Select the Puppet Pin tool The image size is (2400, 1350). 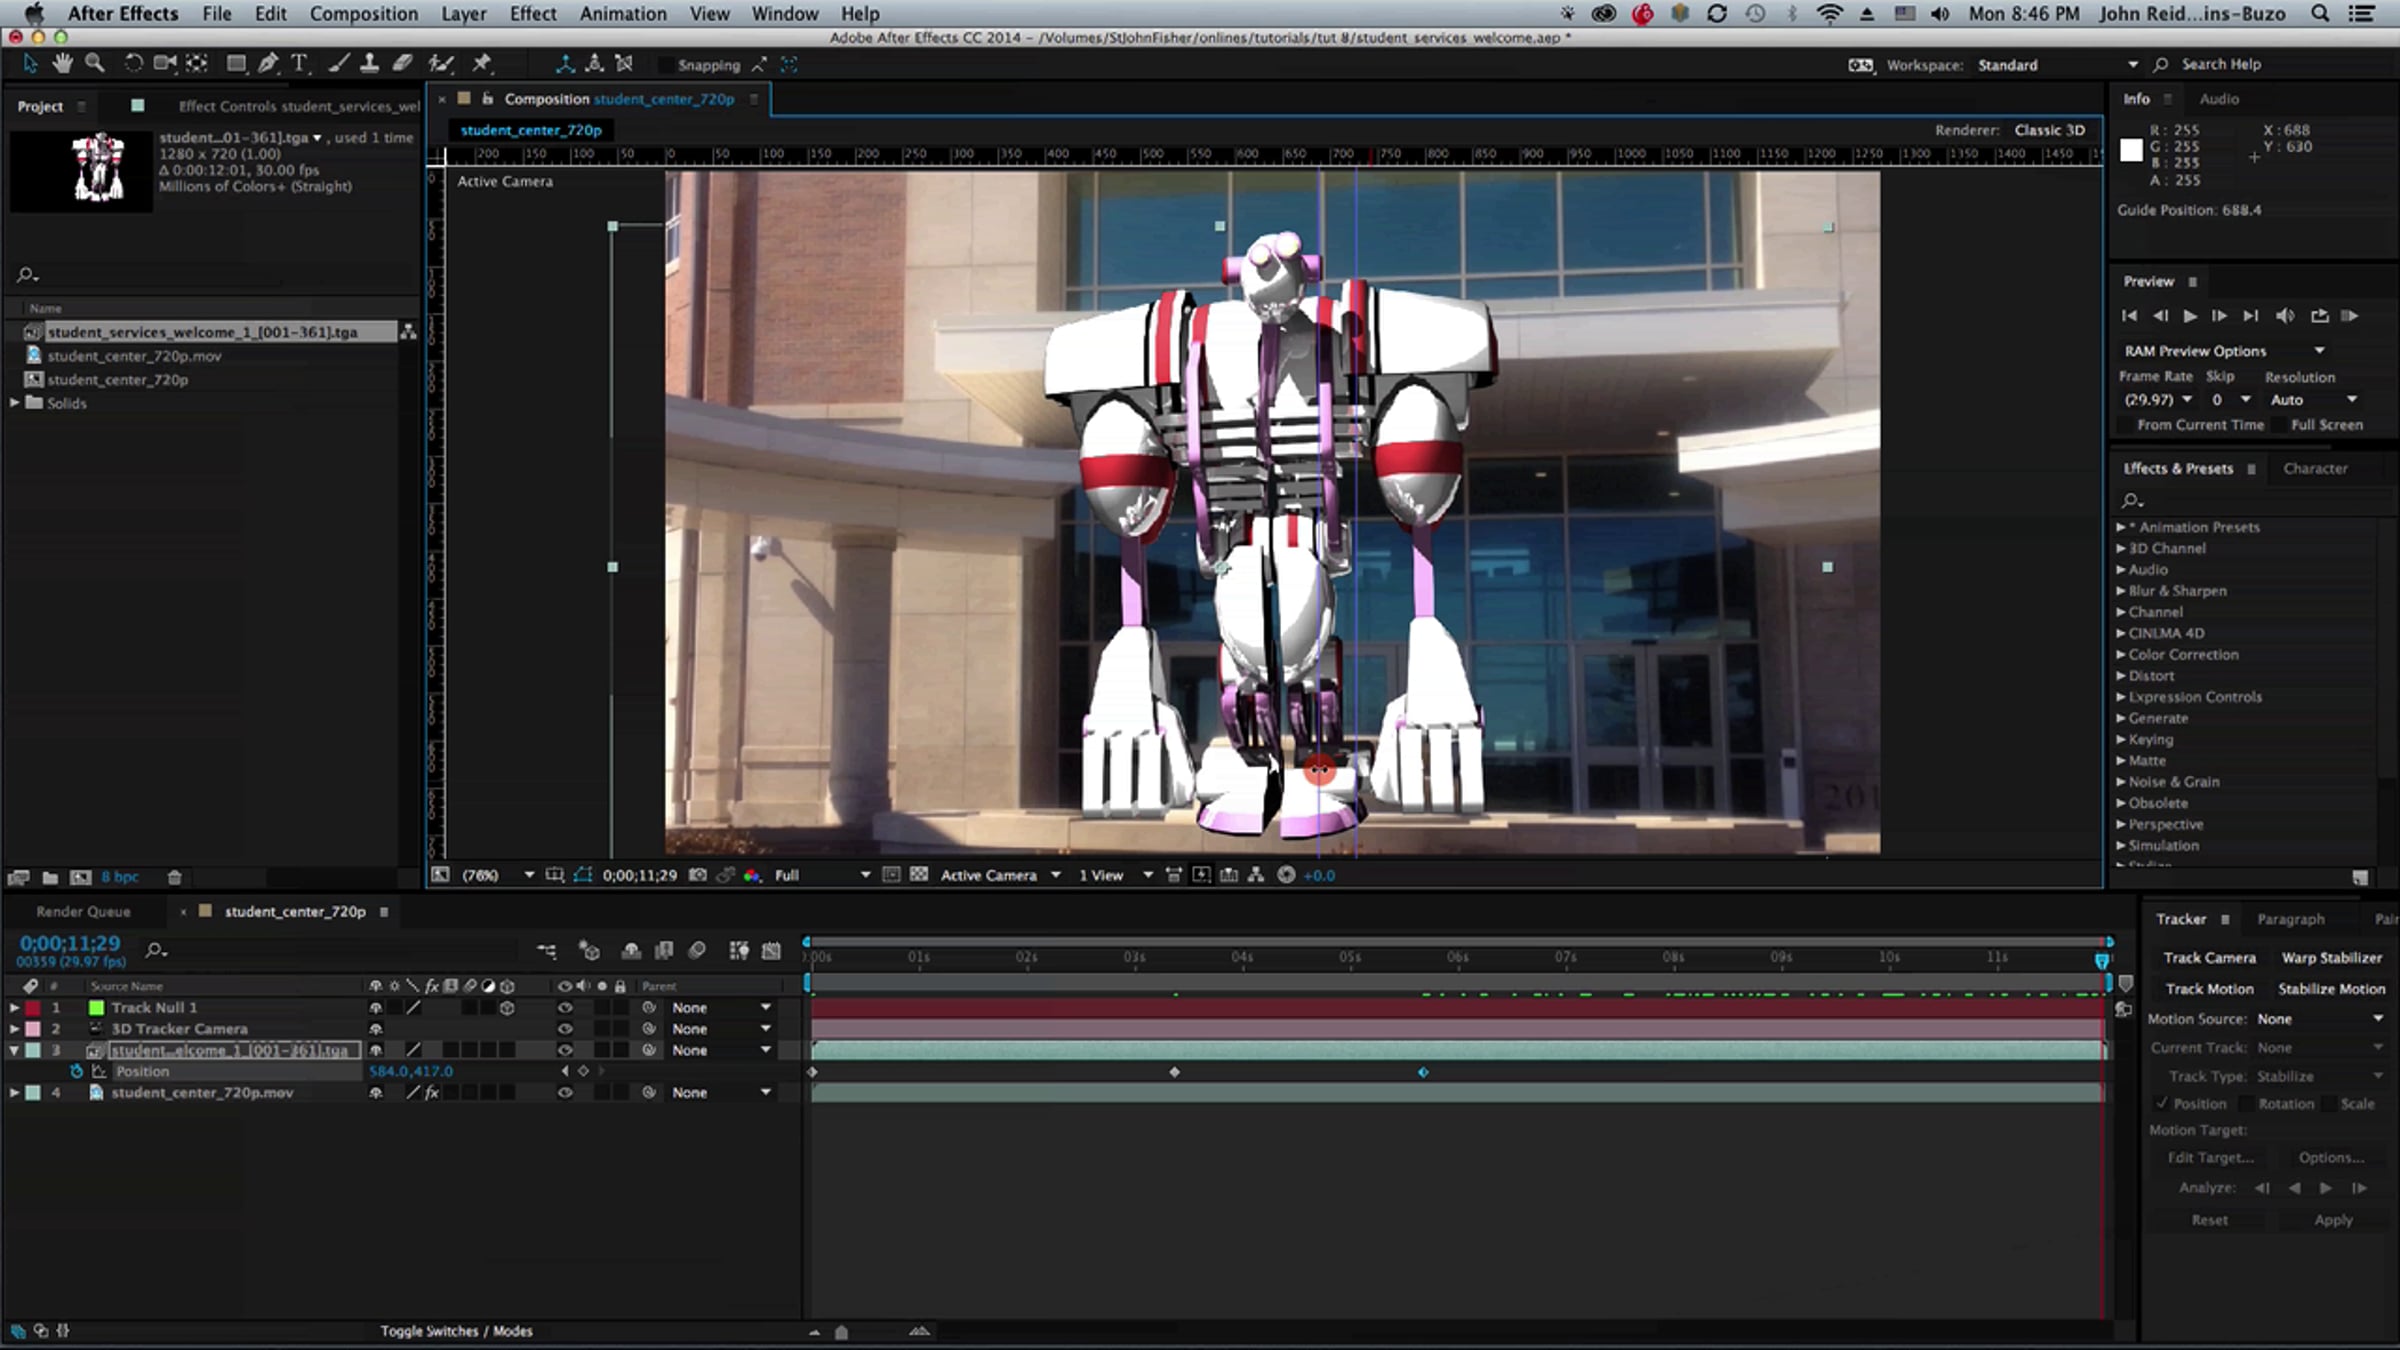(482, 64)
